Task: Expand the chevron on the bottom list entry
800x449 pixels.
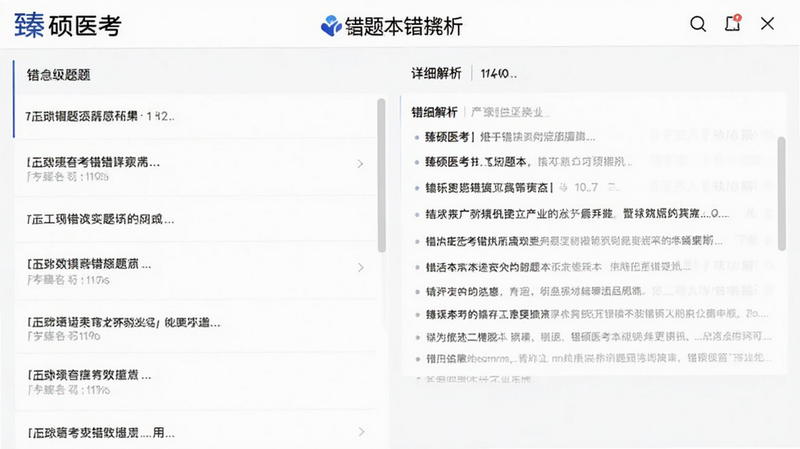Action: (x=361, y=432)
